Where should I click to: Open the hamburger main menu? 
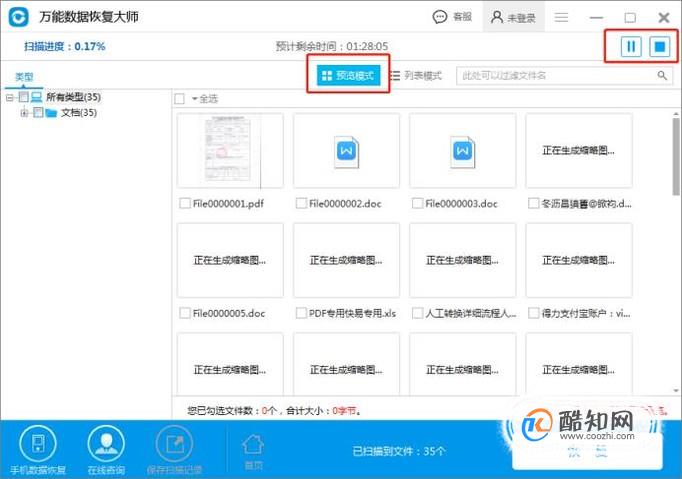click(x=561, y=17)
